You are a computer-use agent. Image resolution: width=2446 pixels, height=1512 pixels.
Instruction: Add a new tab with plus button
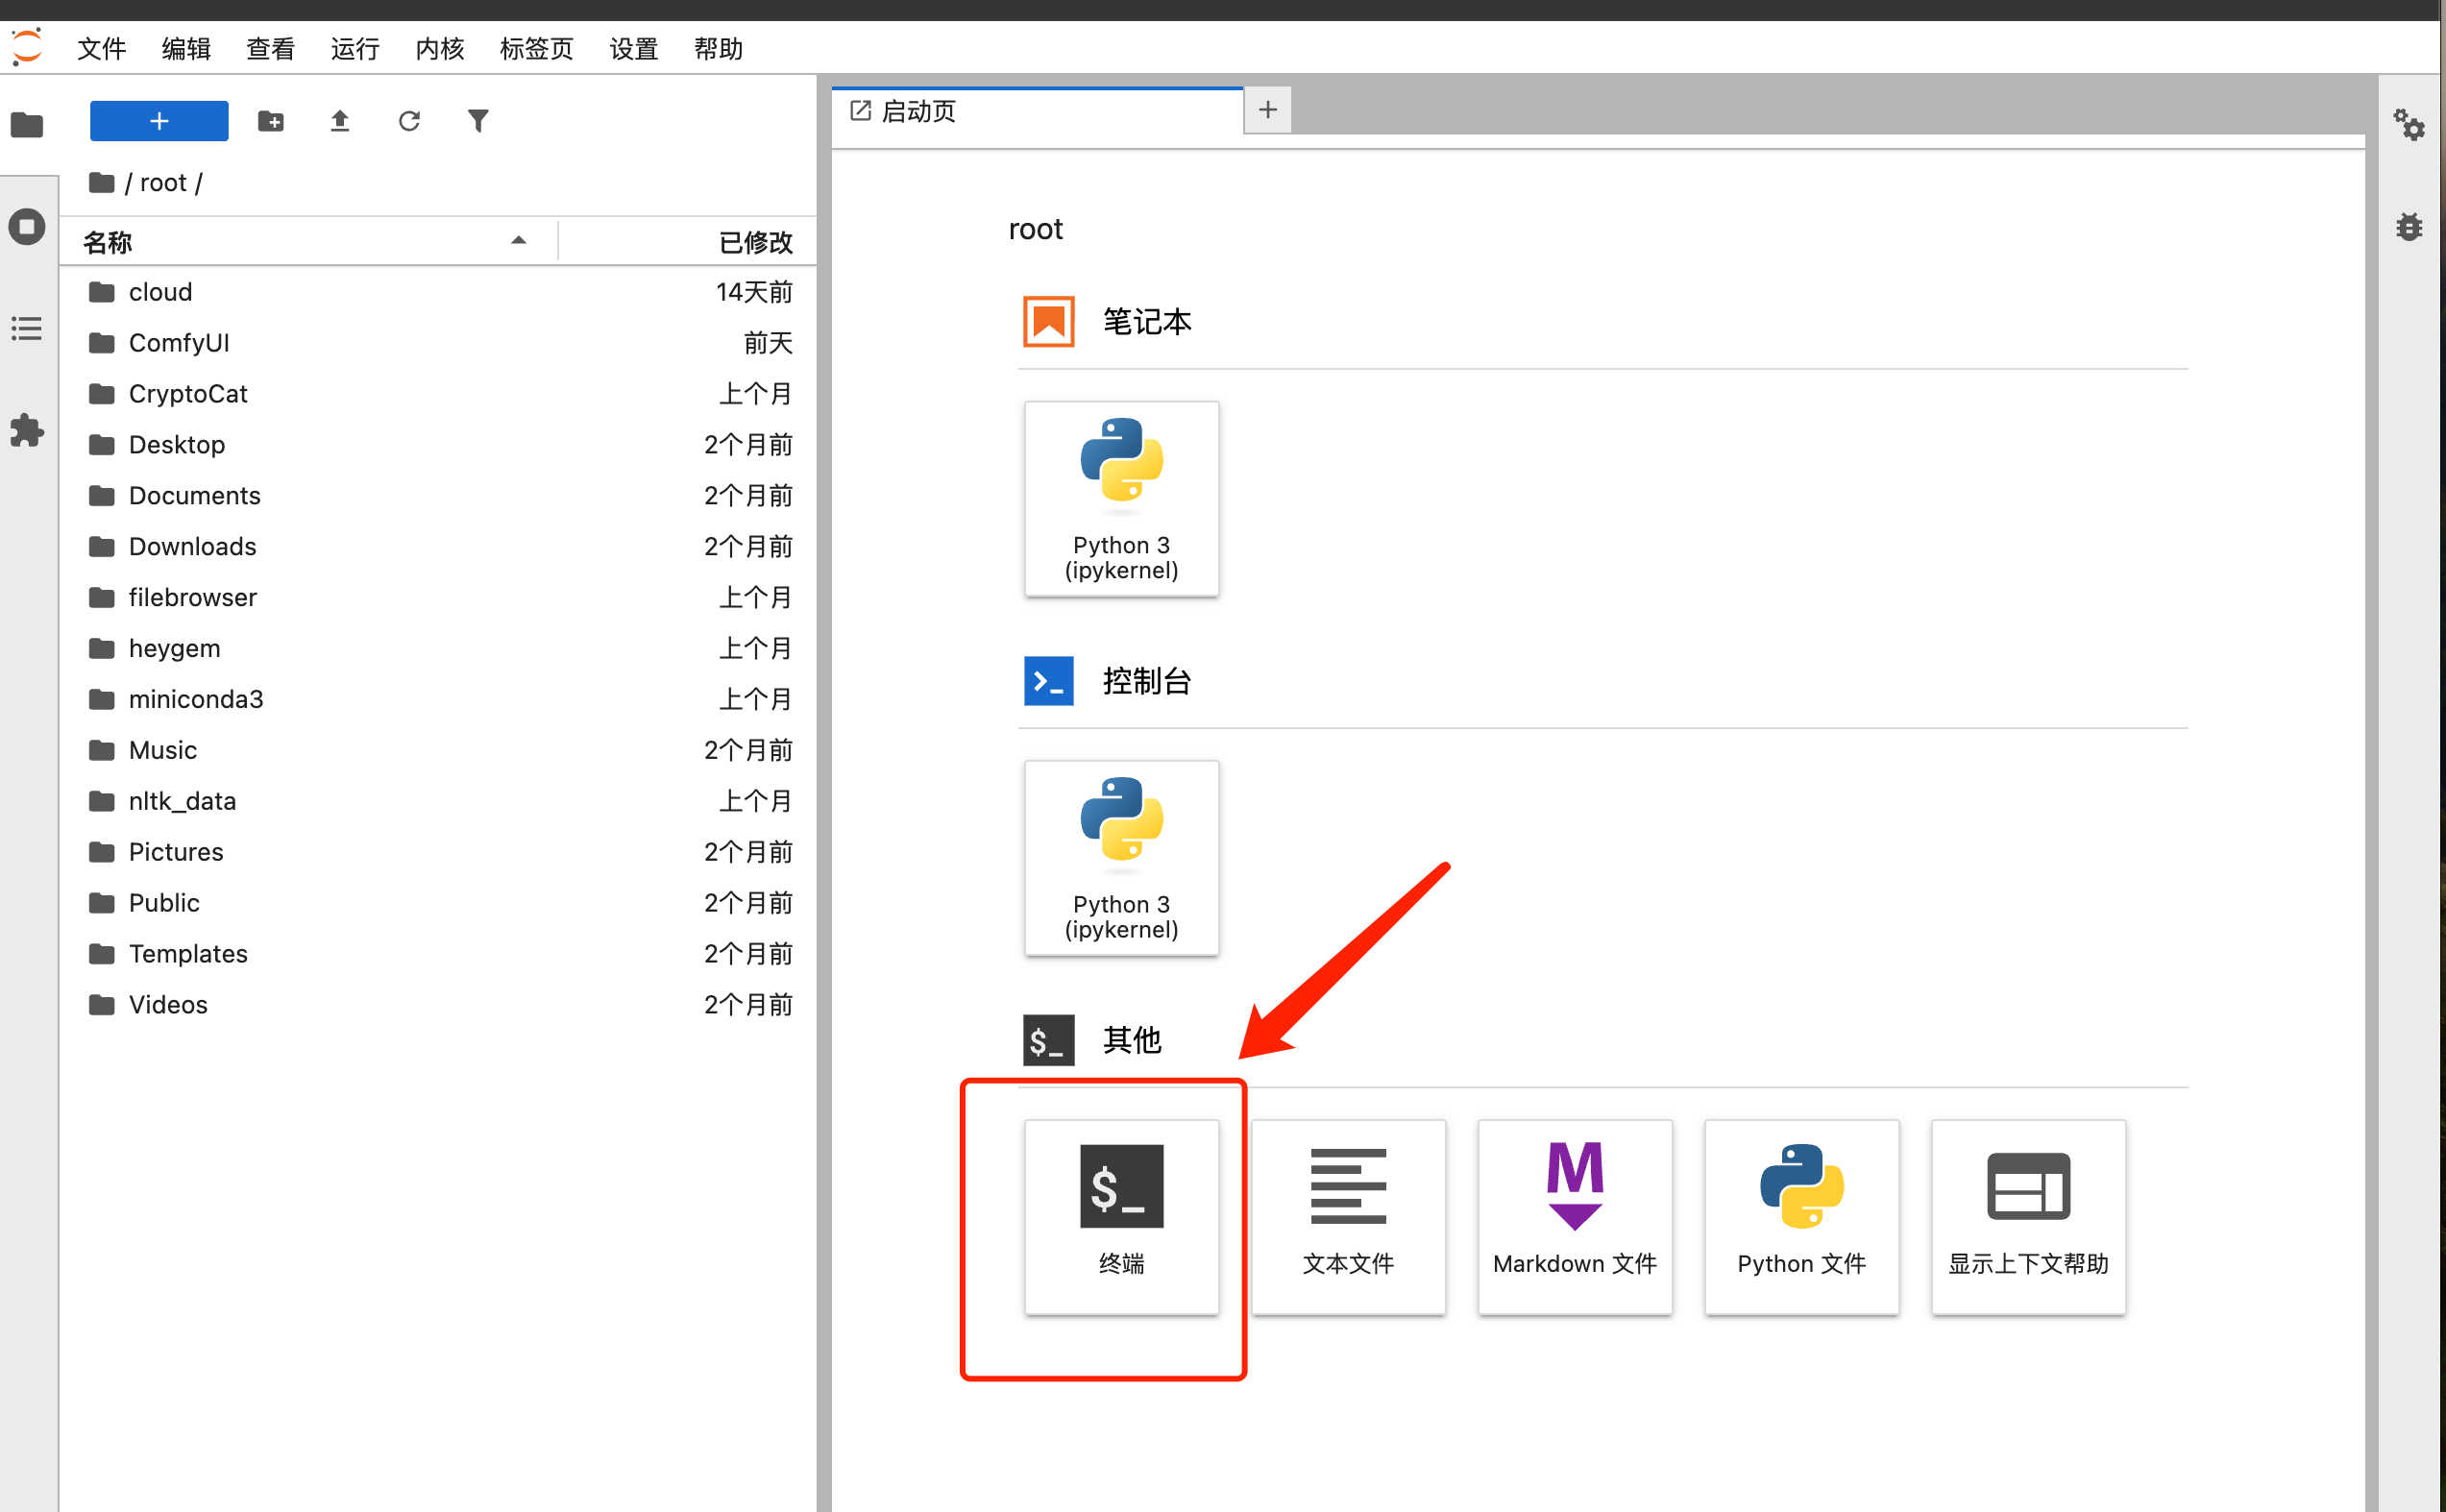click(x=1267, y=109)
